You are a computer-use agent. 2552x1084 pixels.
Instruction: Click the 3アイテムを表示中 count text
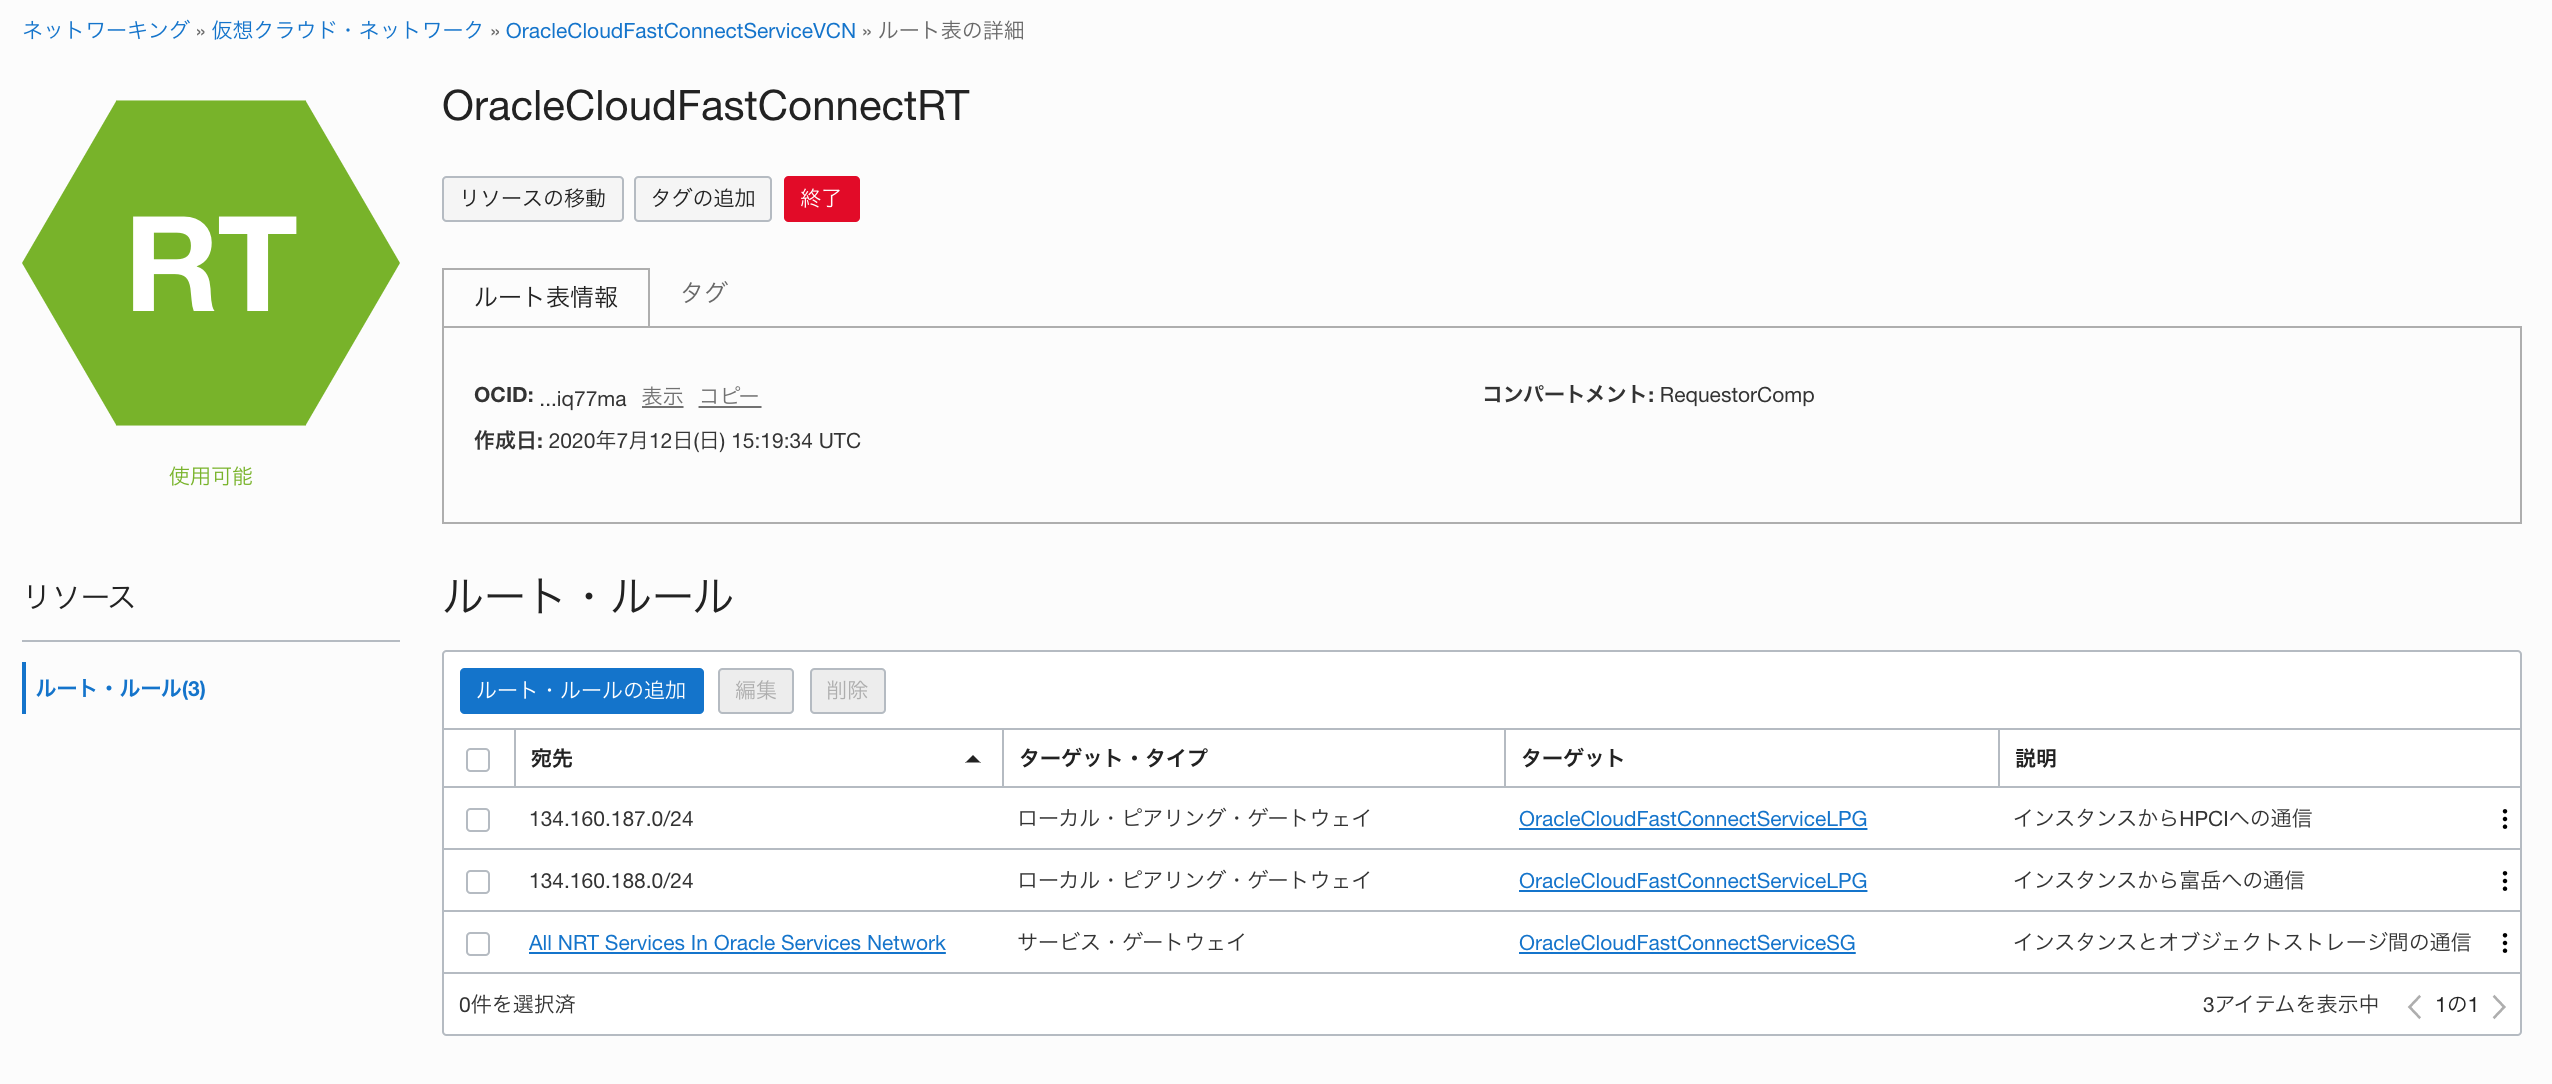[x=2290, y=1004]
